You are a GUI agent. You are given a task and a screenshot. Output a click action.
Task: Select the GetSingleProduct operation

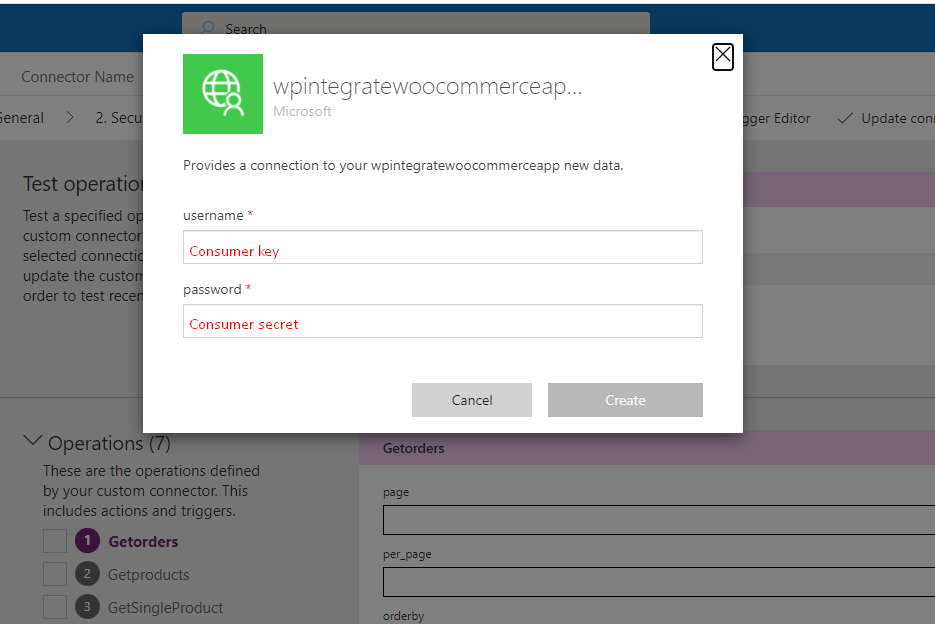165,607
